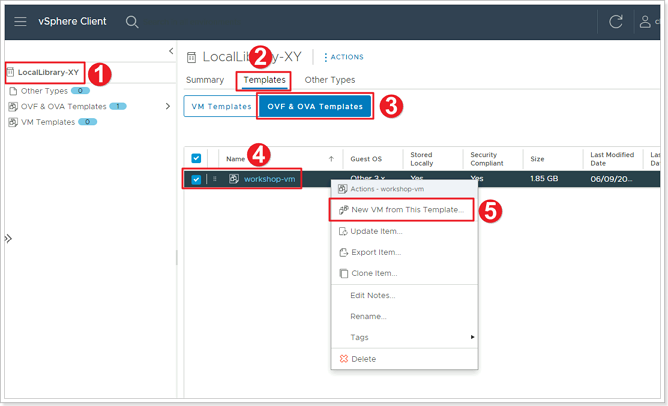
Task: Click the Clone Item icon in menu
Action: pyautogui.click(x=343, y=274)
